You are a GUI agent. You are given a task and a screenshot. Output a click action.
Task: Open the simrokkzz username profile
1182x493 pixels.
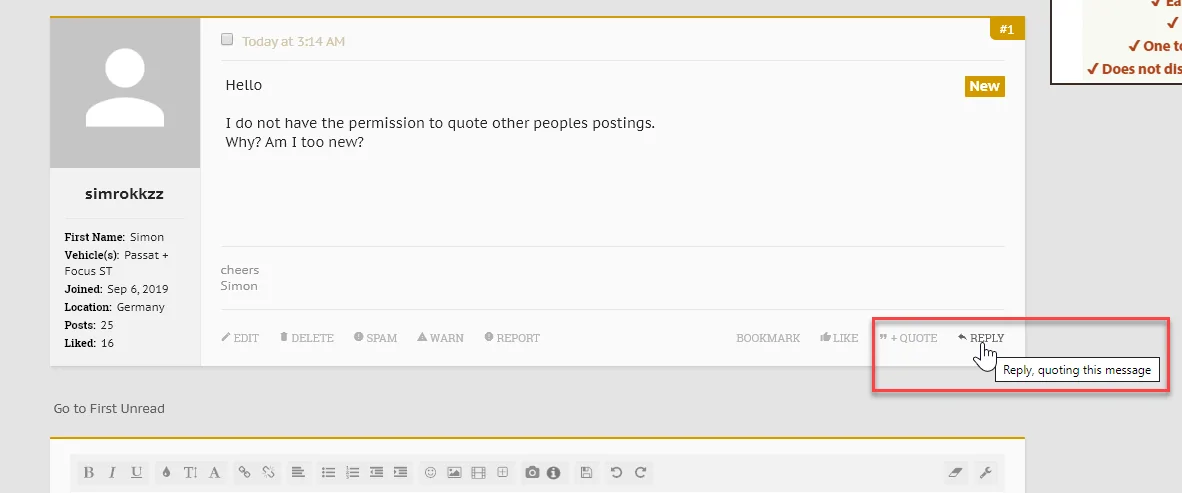click(124, 194)
